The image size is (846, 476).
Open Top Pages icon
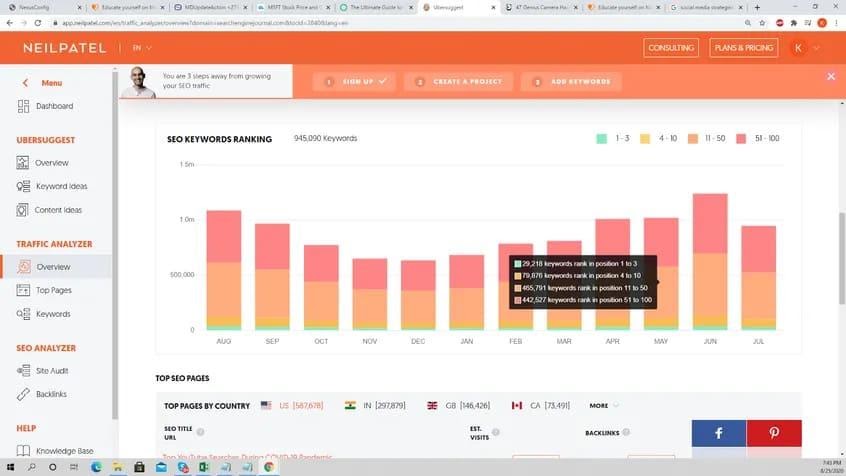[23, 290]
